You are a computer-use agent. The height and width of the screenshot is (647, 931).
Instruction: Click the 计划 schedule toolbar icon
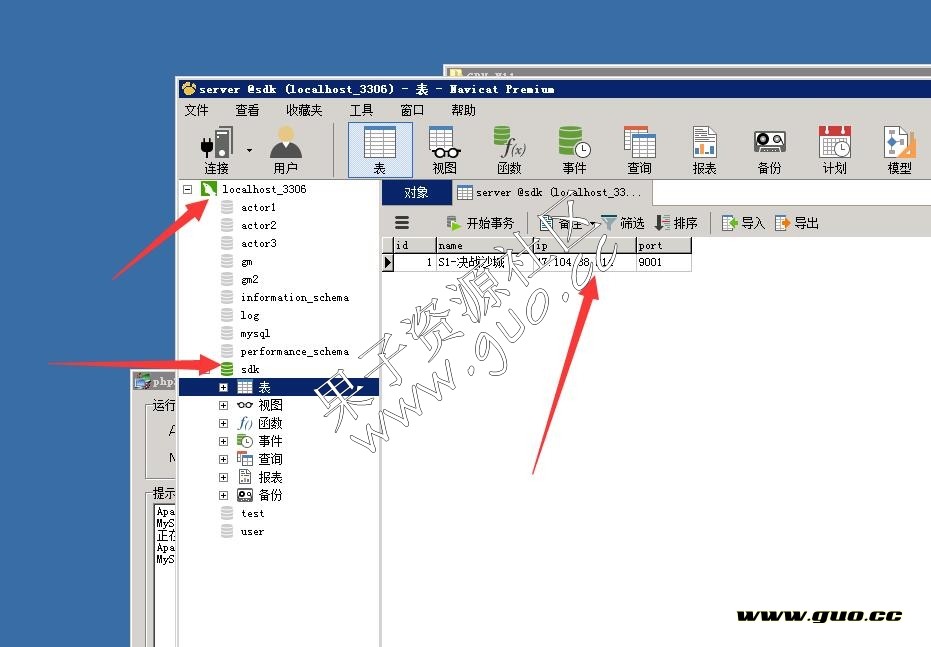pos(834,148)
